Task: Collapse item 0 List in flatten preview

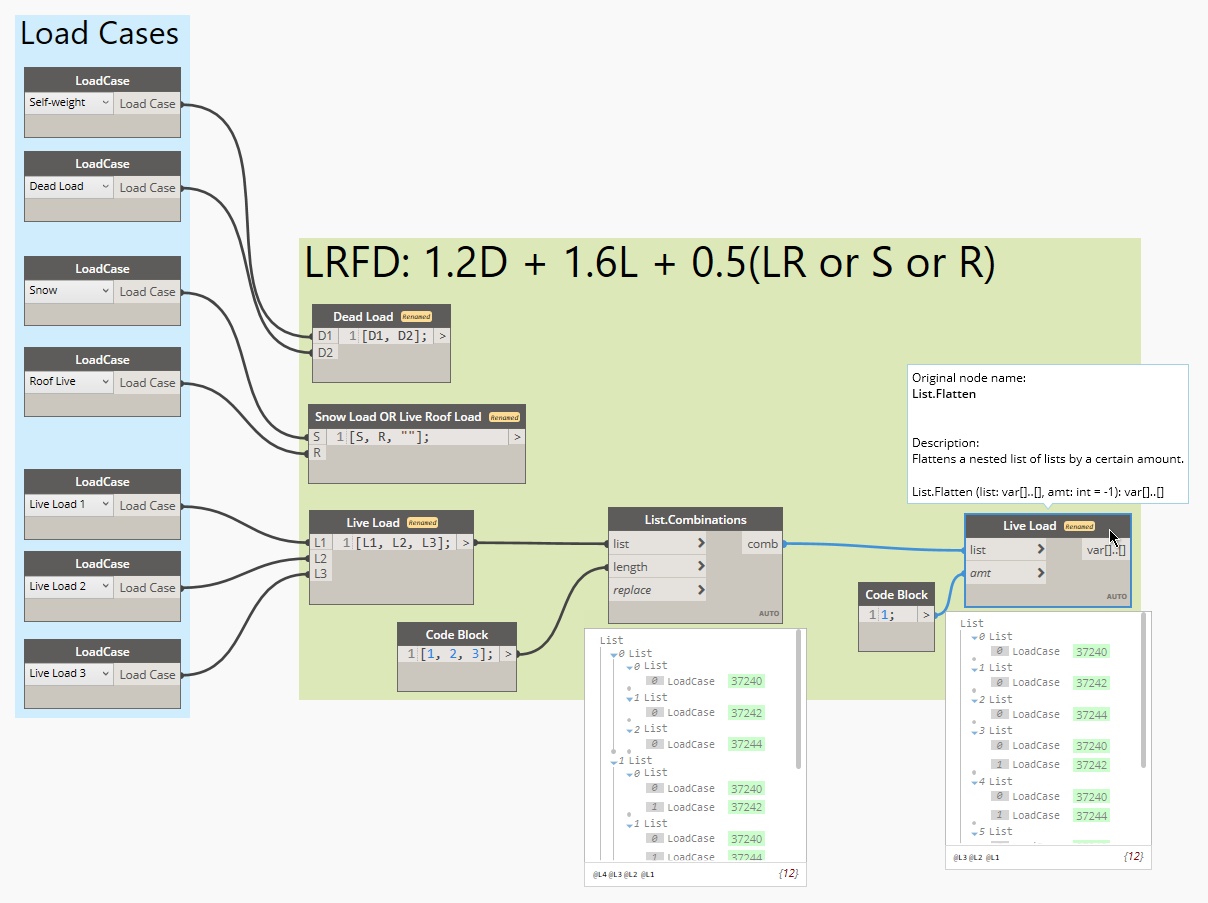Action: 975,636
